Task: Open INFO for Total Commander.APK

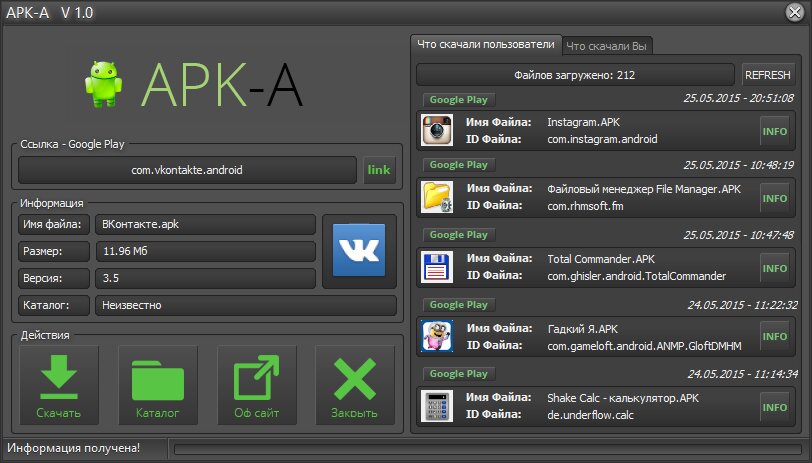Action: pyautogui.click(x=774, y=268)
